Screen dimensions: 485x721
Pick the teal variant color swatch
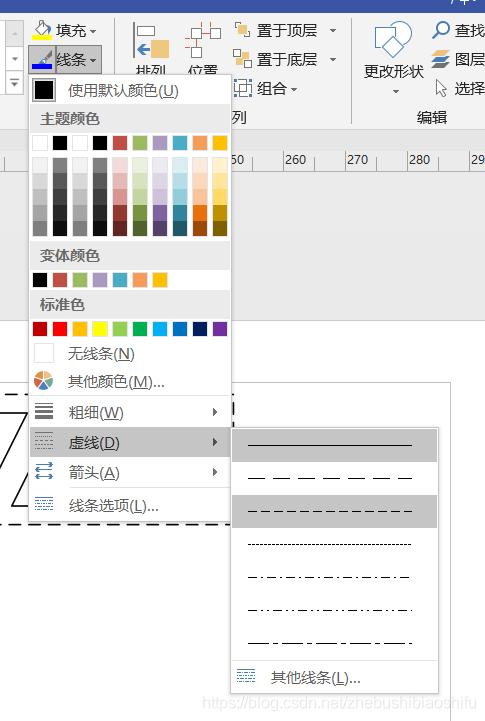tap(120, 280)
